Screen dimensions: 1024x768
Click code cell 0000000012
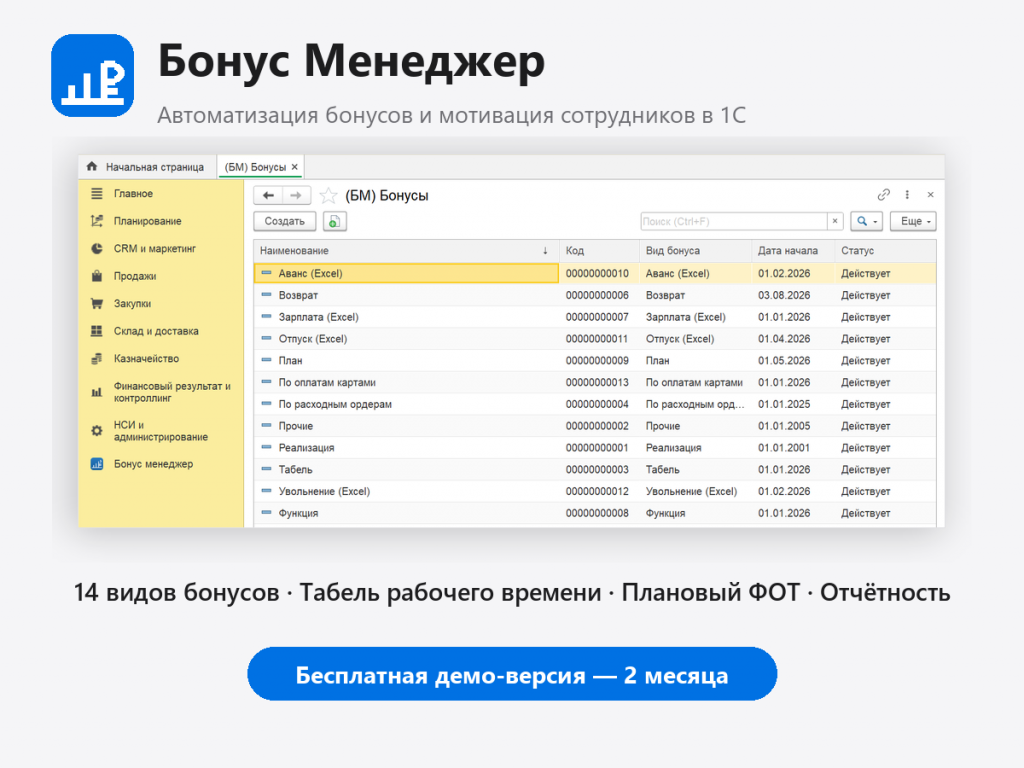pyautogui.click(x=597, y=491)
